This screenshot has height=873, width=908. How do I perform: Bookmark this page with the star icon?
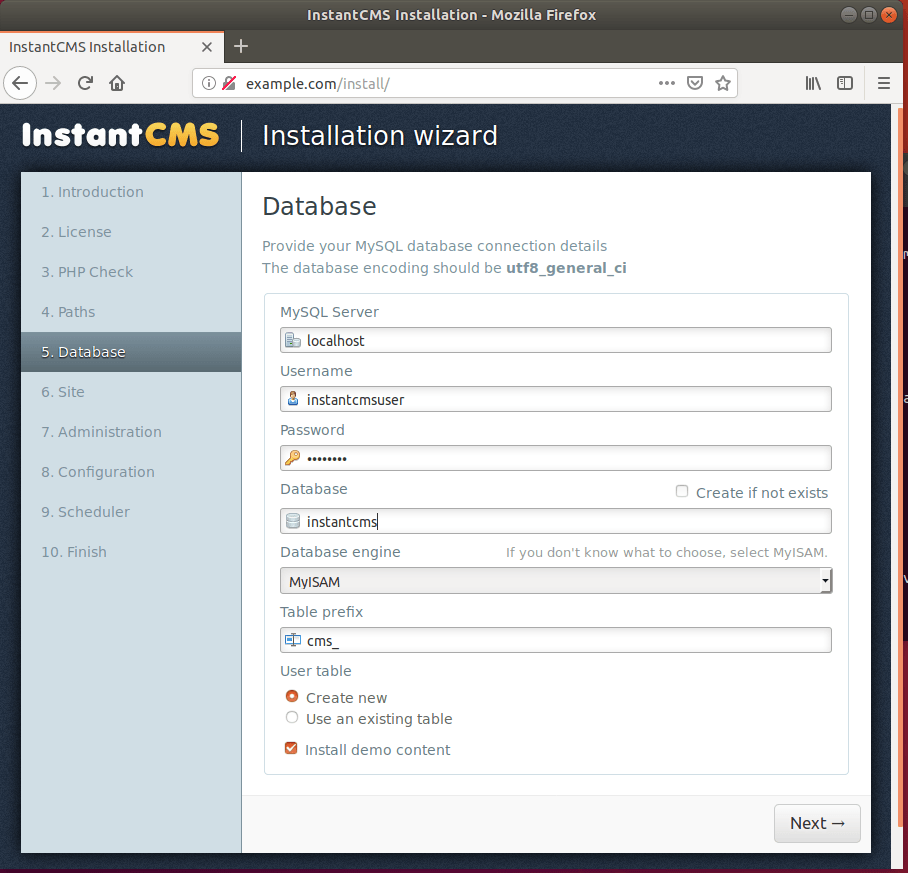722,83
